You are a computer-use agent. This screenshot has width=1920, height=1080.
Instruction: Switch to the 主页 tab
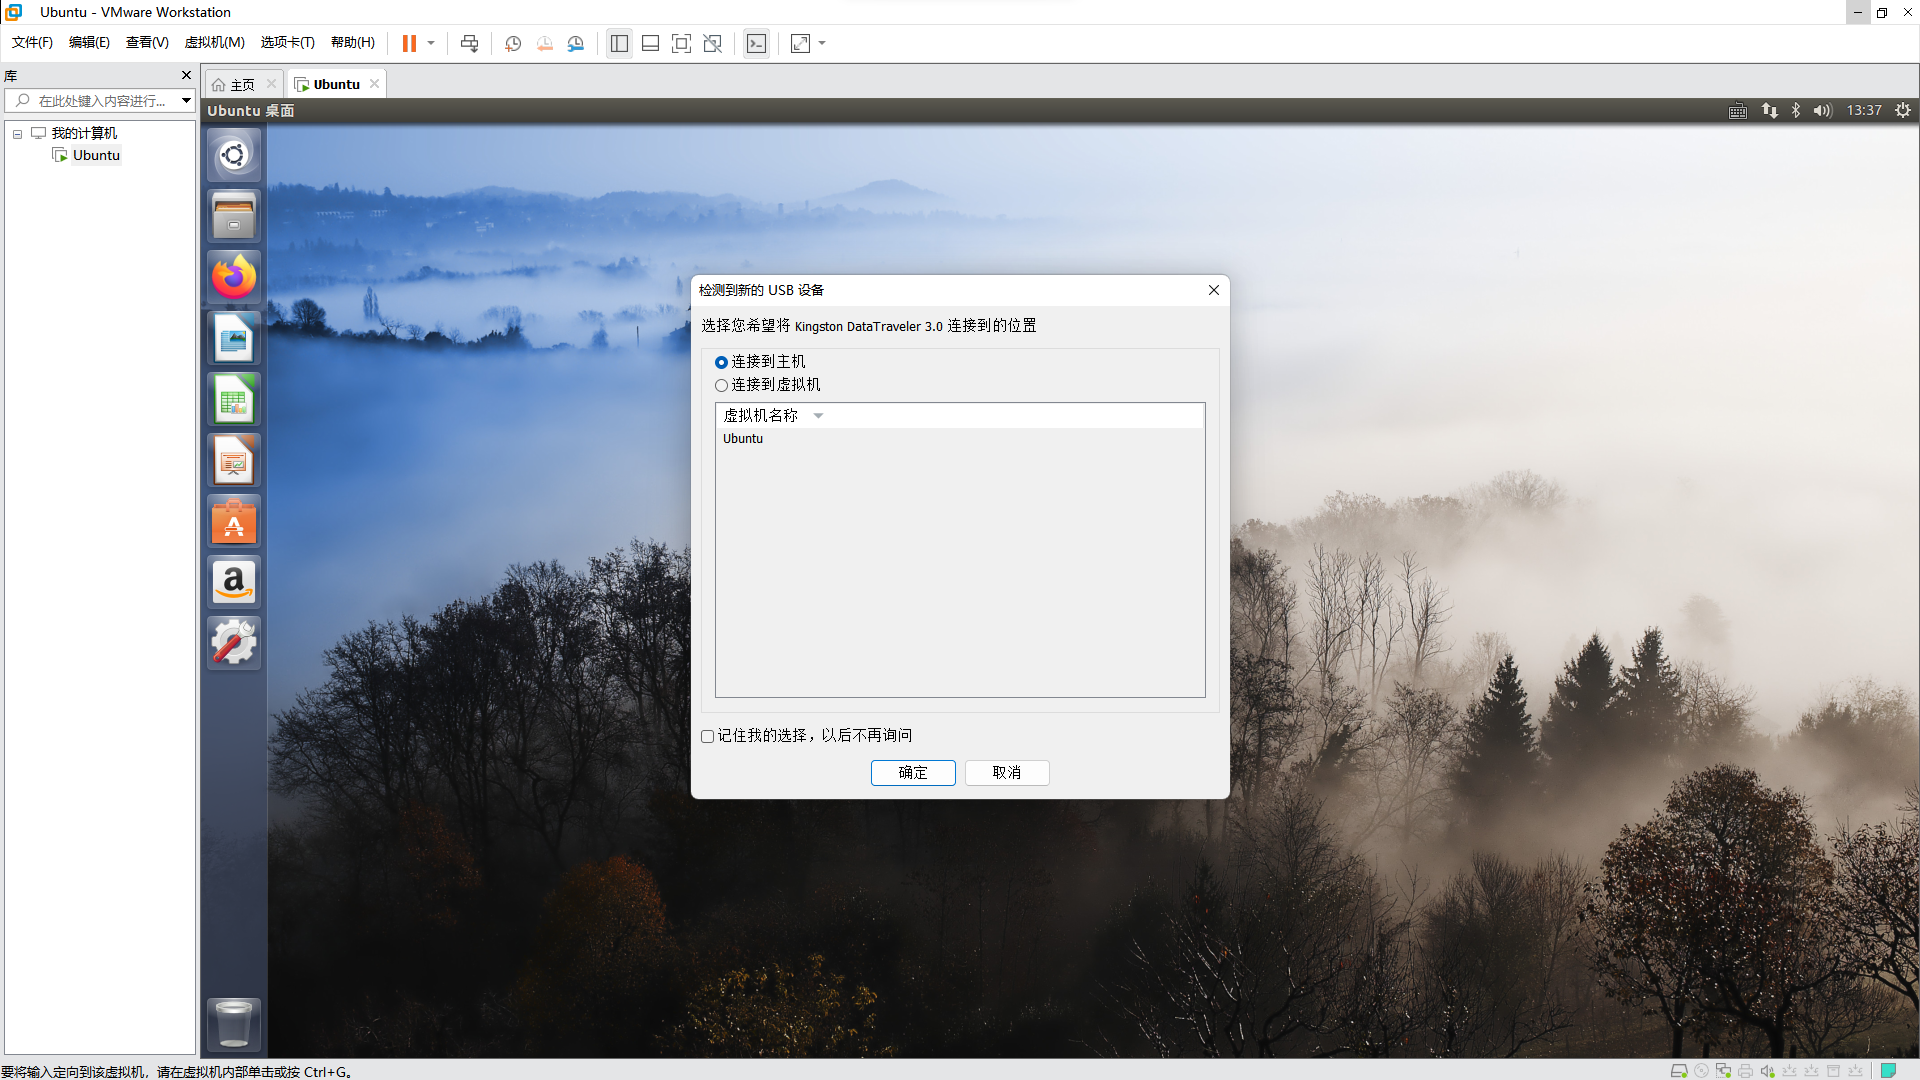point(241,85)
